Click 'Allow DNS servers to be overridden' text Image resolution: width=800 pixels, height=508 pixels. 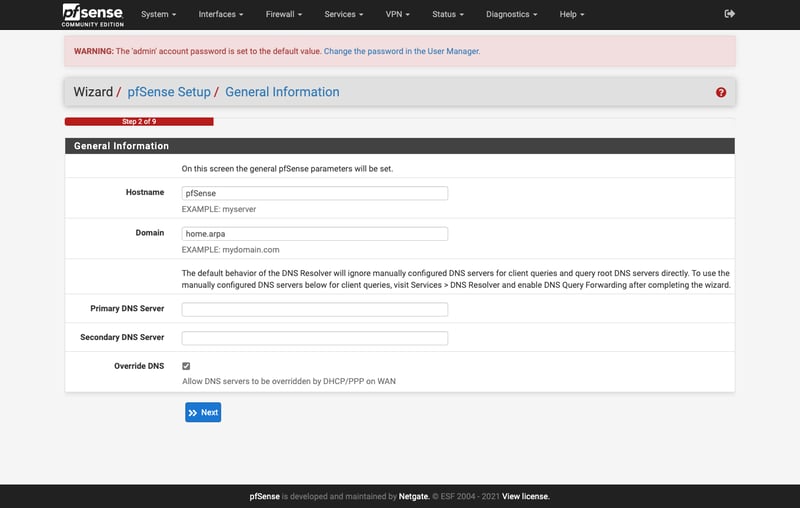pos(289,381)
